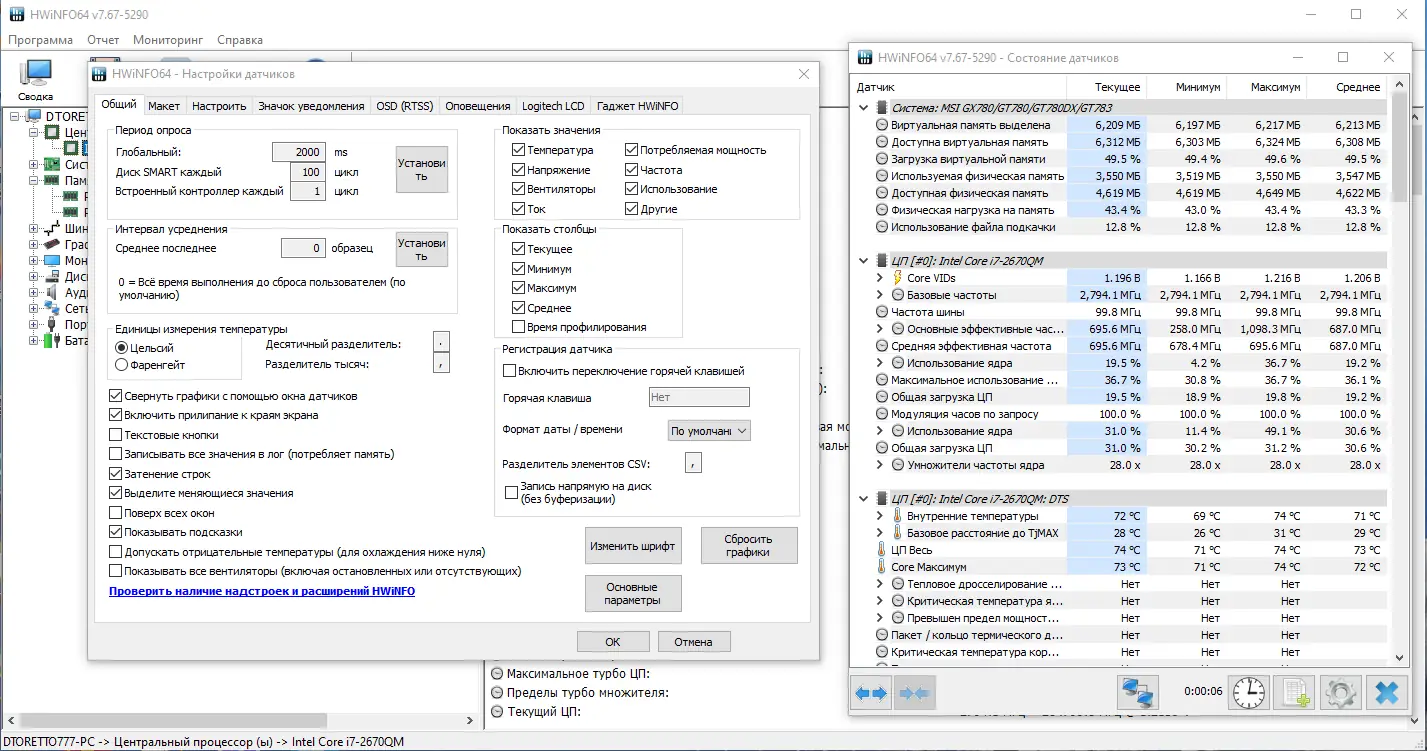Open the OSD (RTSS) tab
The image size is (1427, 751).
coord(405,106)
